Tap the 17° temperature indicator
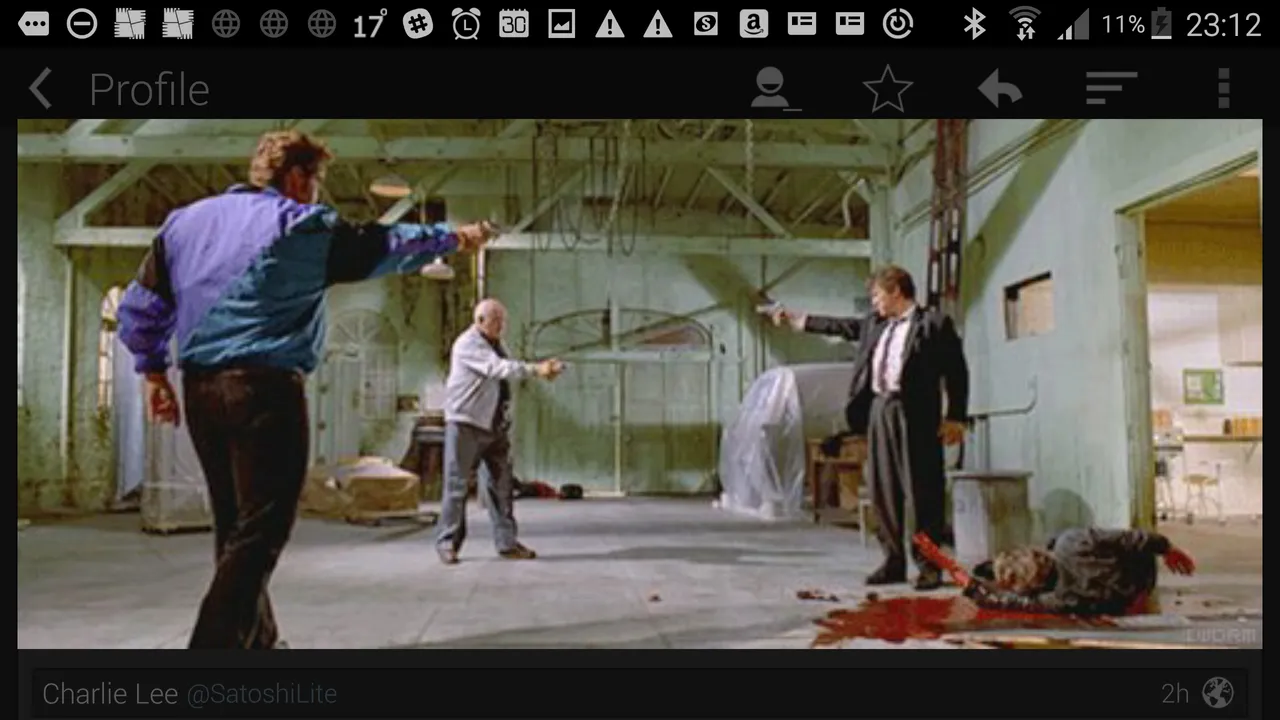1280x720 pixels. pyautogui.click(x=369, y=24)
